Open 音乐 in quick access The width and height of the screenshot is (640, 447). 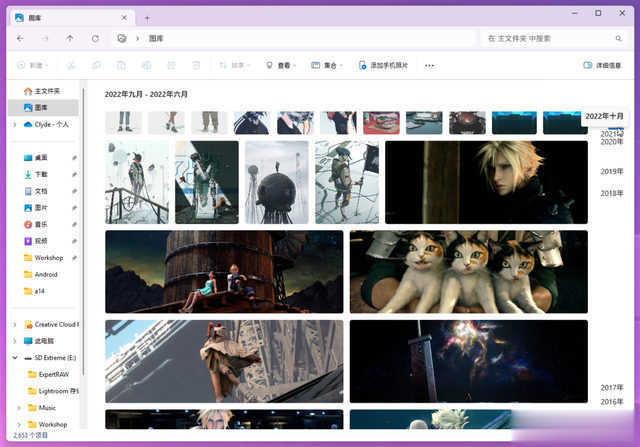[43, 225]
